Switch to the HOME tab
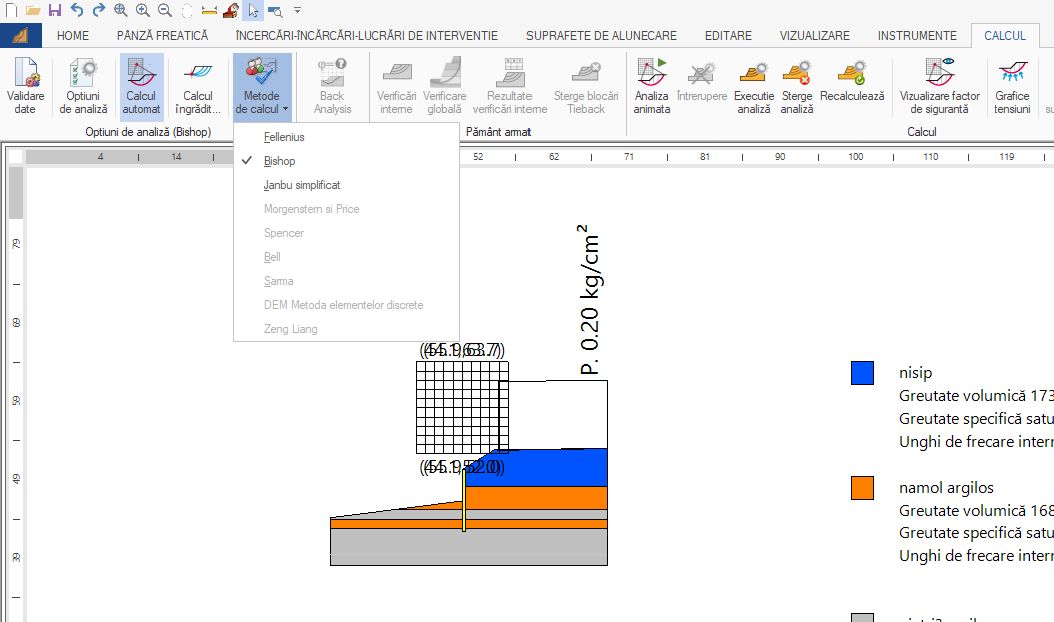This screenshot has height=622, width=1054. click(73, 36)
